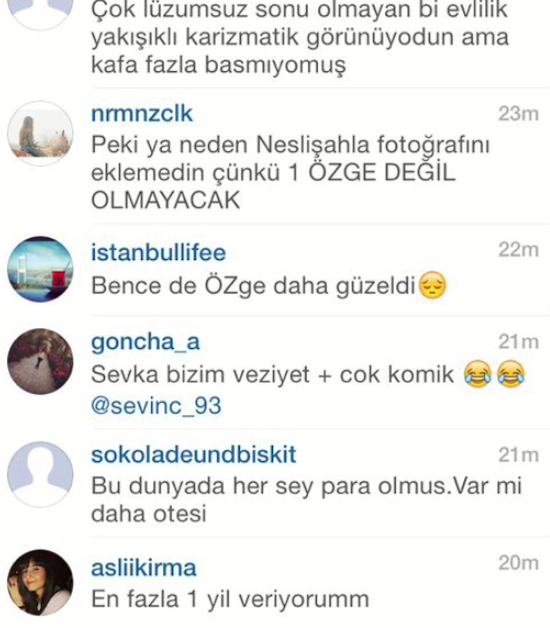Tap the comment "Bence de ÖZge daha güzeldi"

[253, 286]
